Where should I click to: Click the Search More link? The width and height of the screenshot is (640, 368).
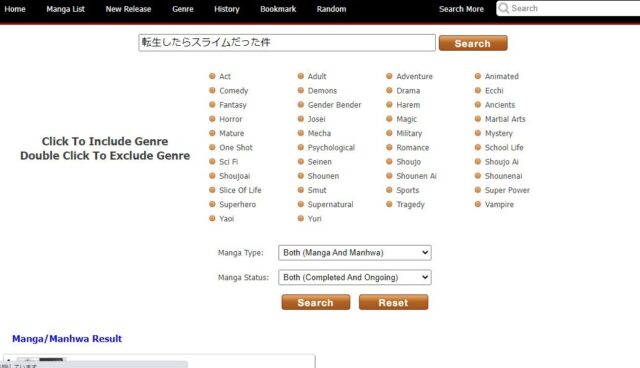click(461, 9)
